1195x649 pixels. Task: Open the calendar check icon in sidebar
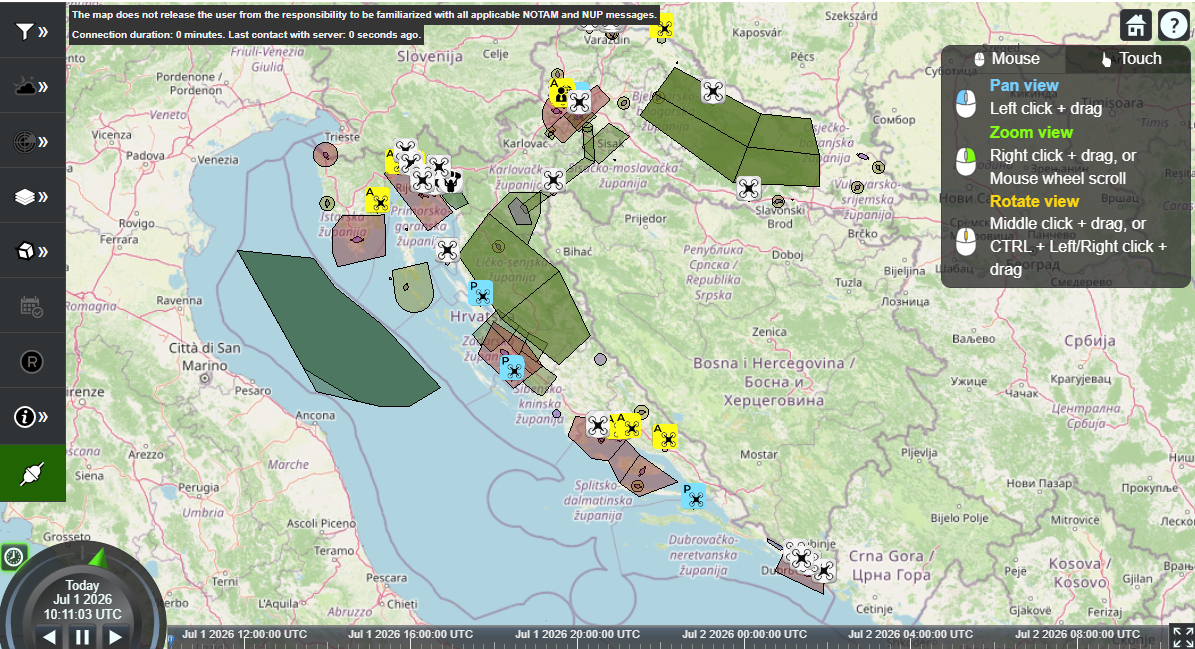click(x=32, y=307)
